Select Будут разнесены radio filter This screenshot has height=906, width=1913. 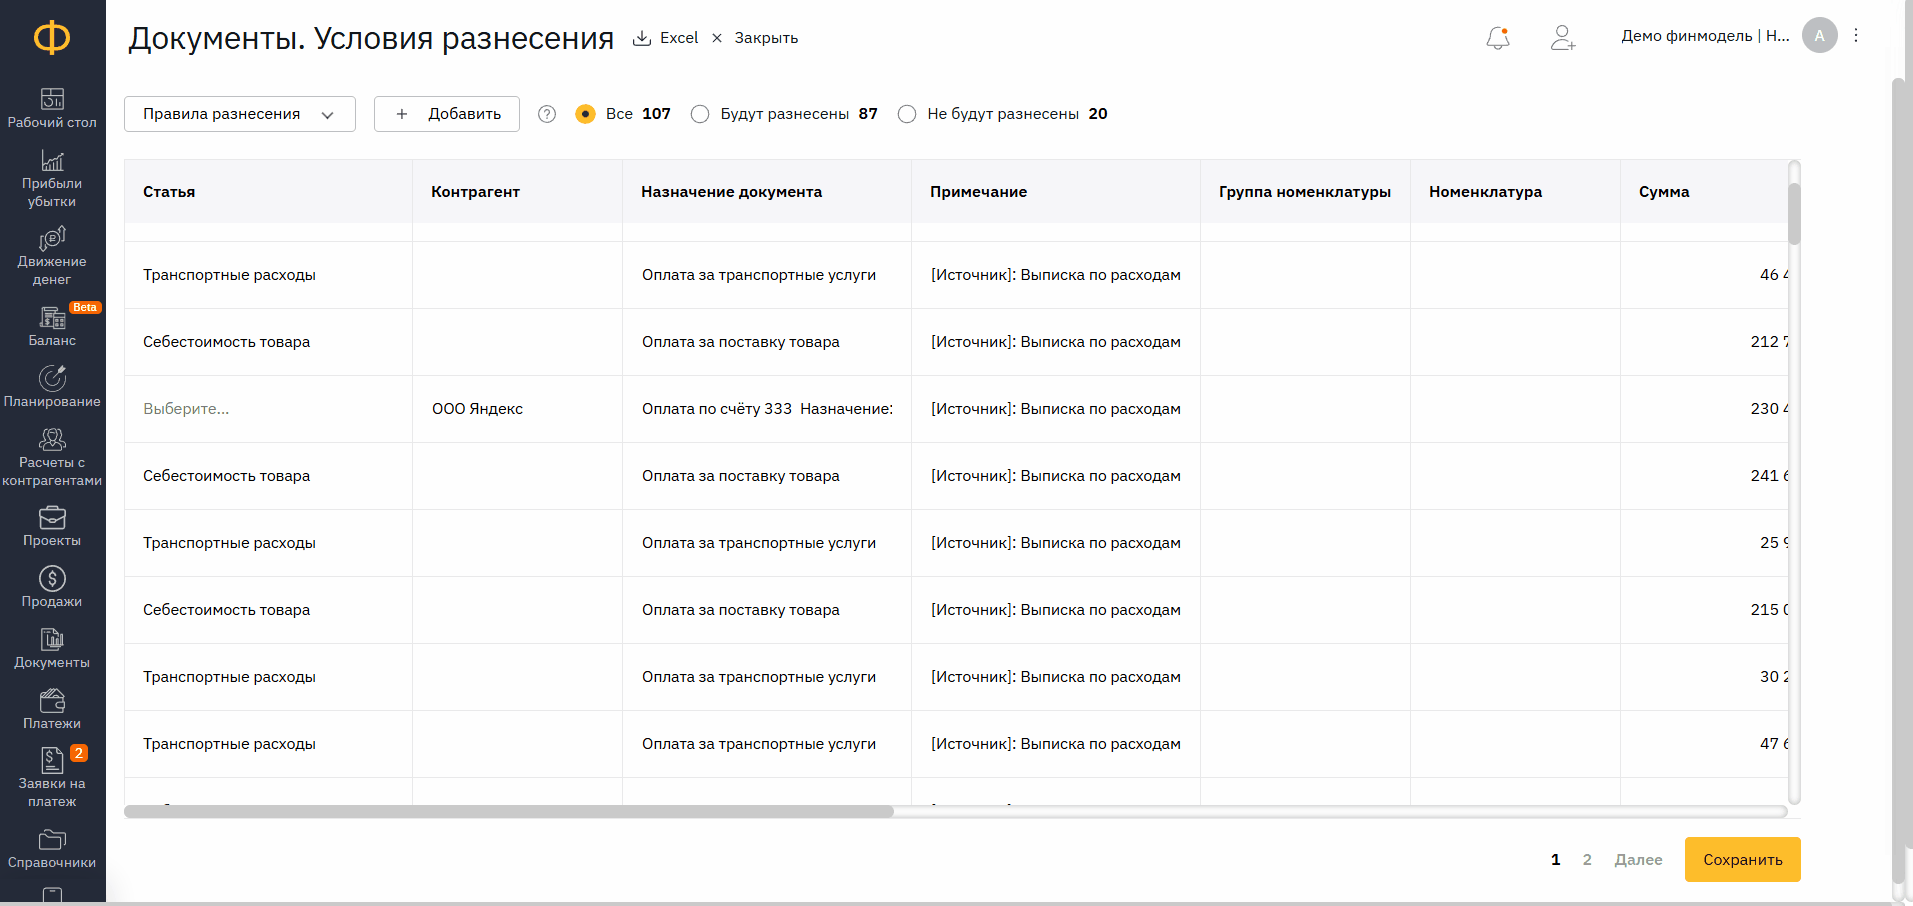click(x=700, y=114)
